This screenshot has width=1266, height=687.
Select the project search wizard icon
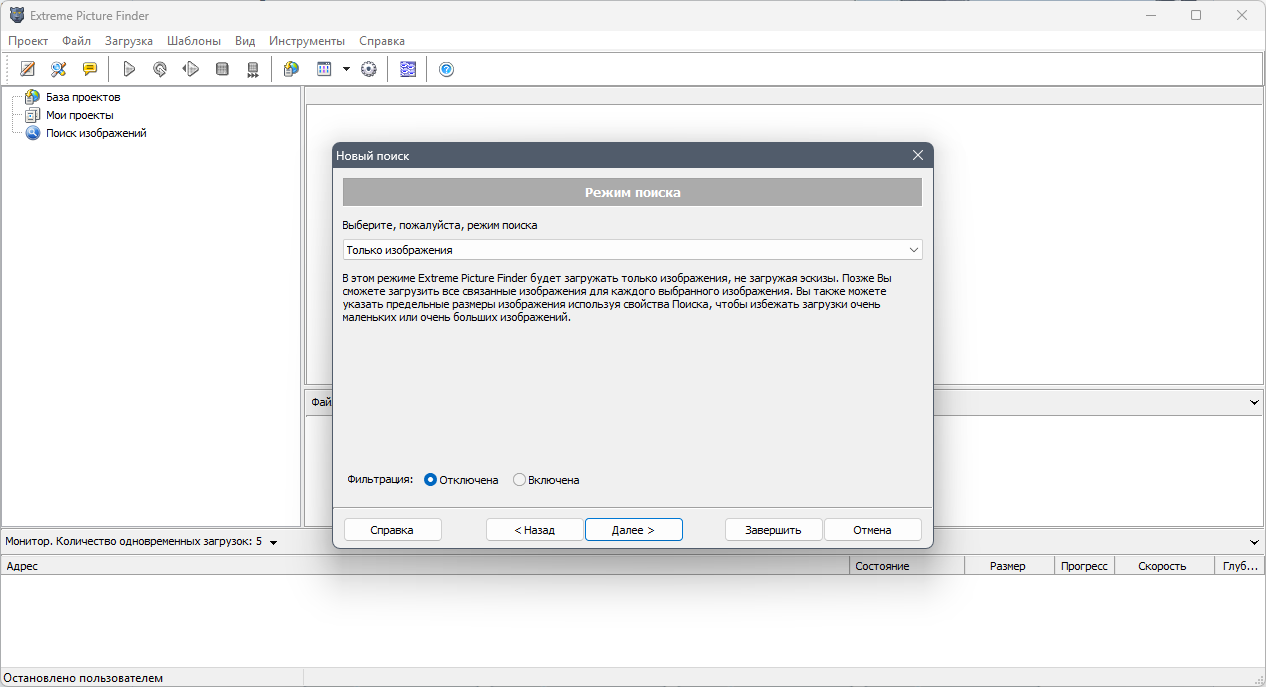[x=58, y=68]
